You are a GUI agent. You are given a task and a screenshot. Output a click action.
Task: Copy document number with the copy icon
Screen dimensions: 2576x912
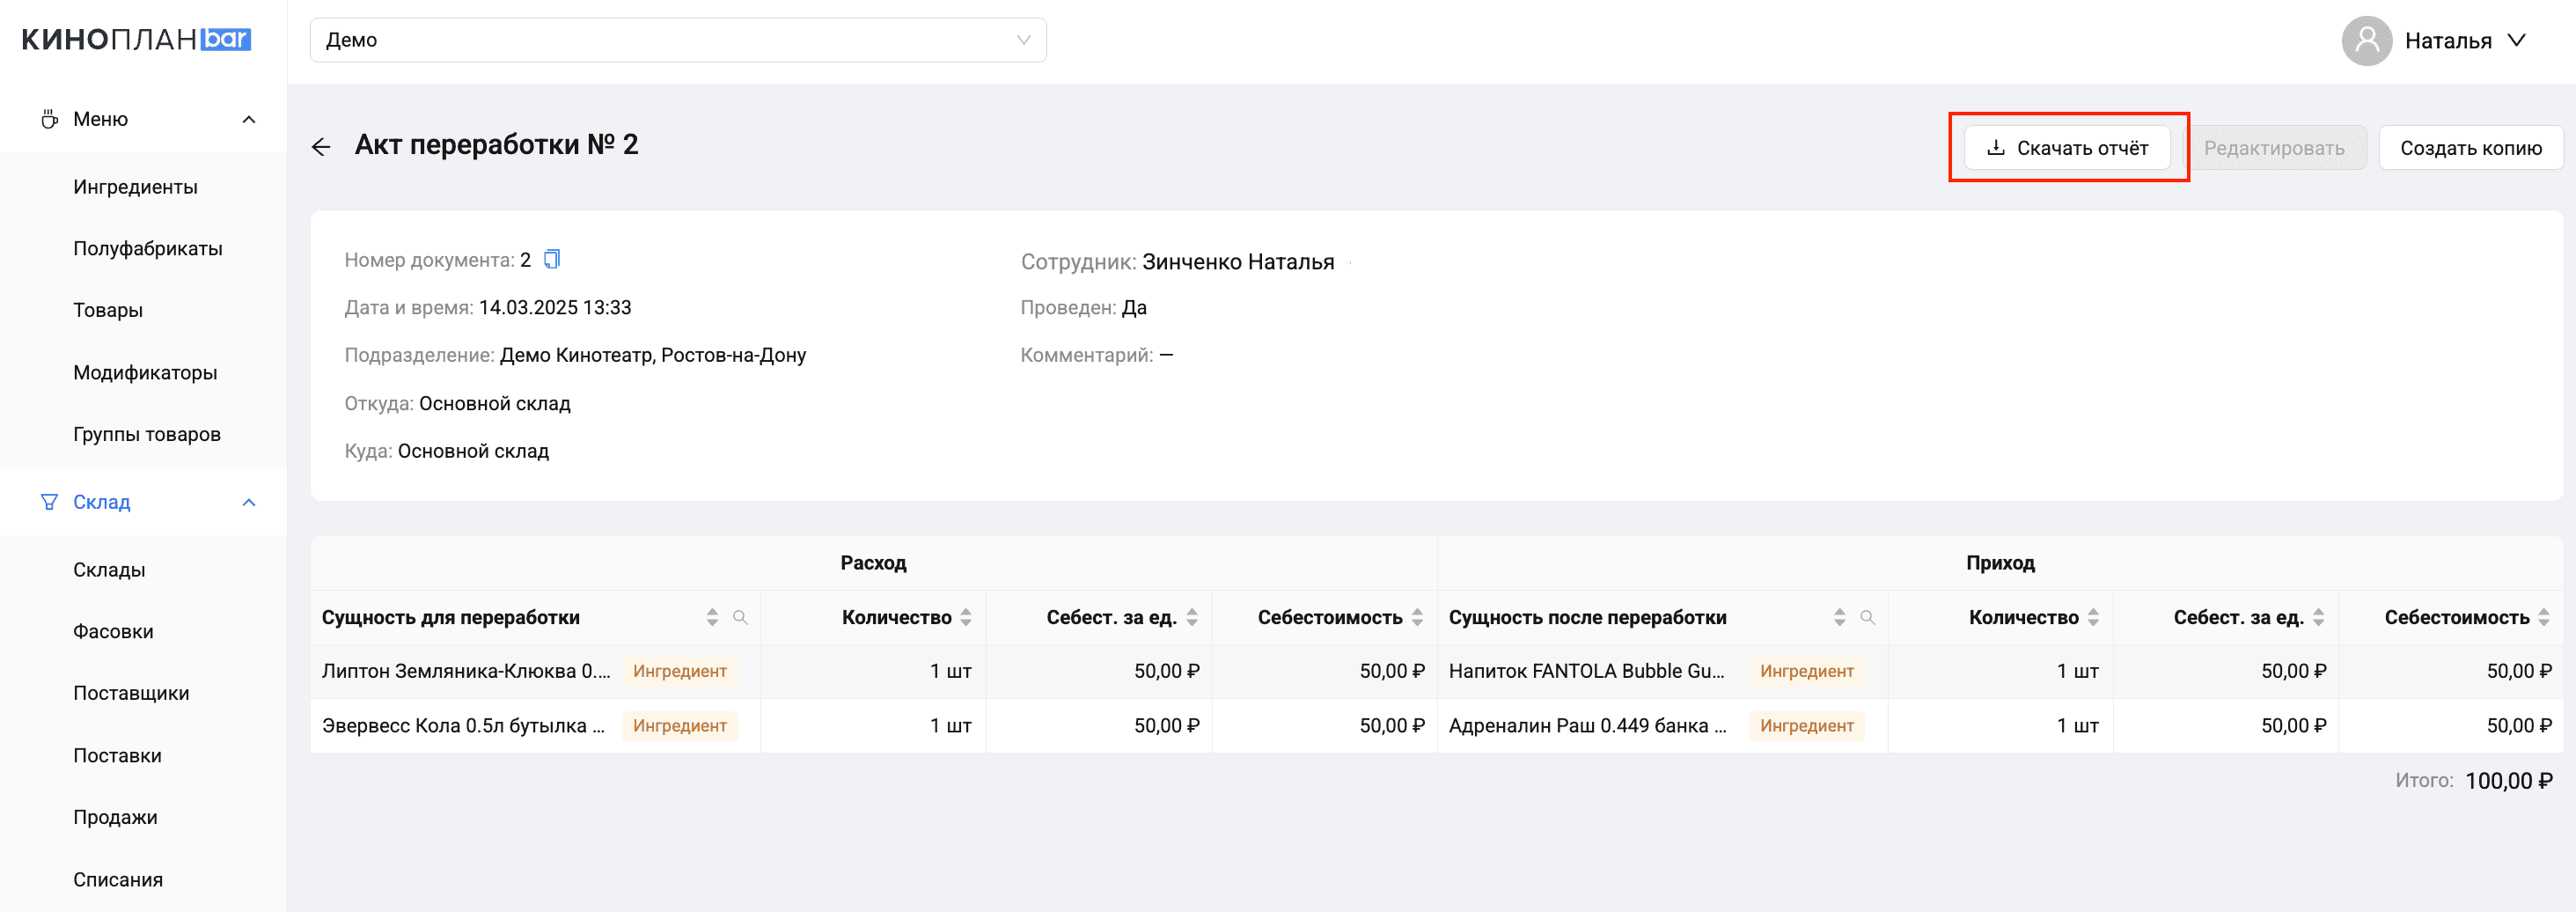click(x=552, y=259)
